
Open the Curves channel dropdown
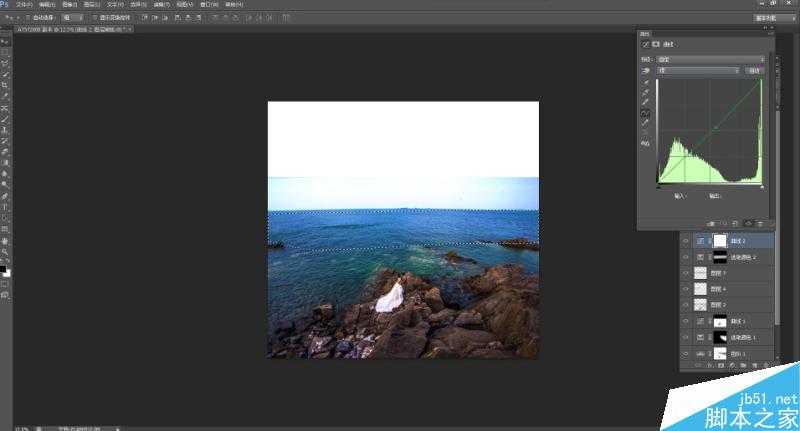[700, 71]
